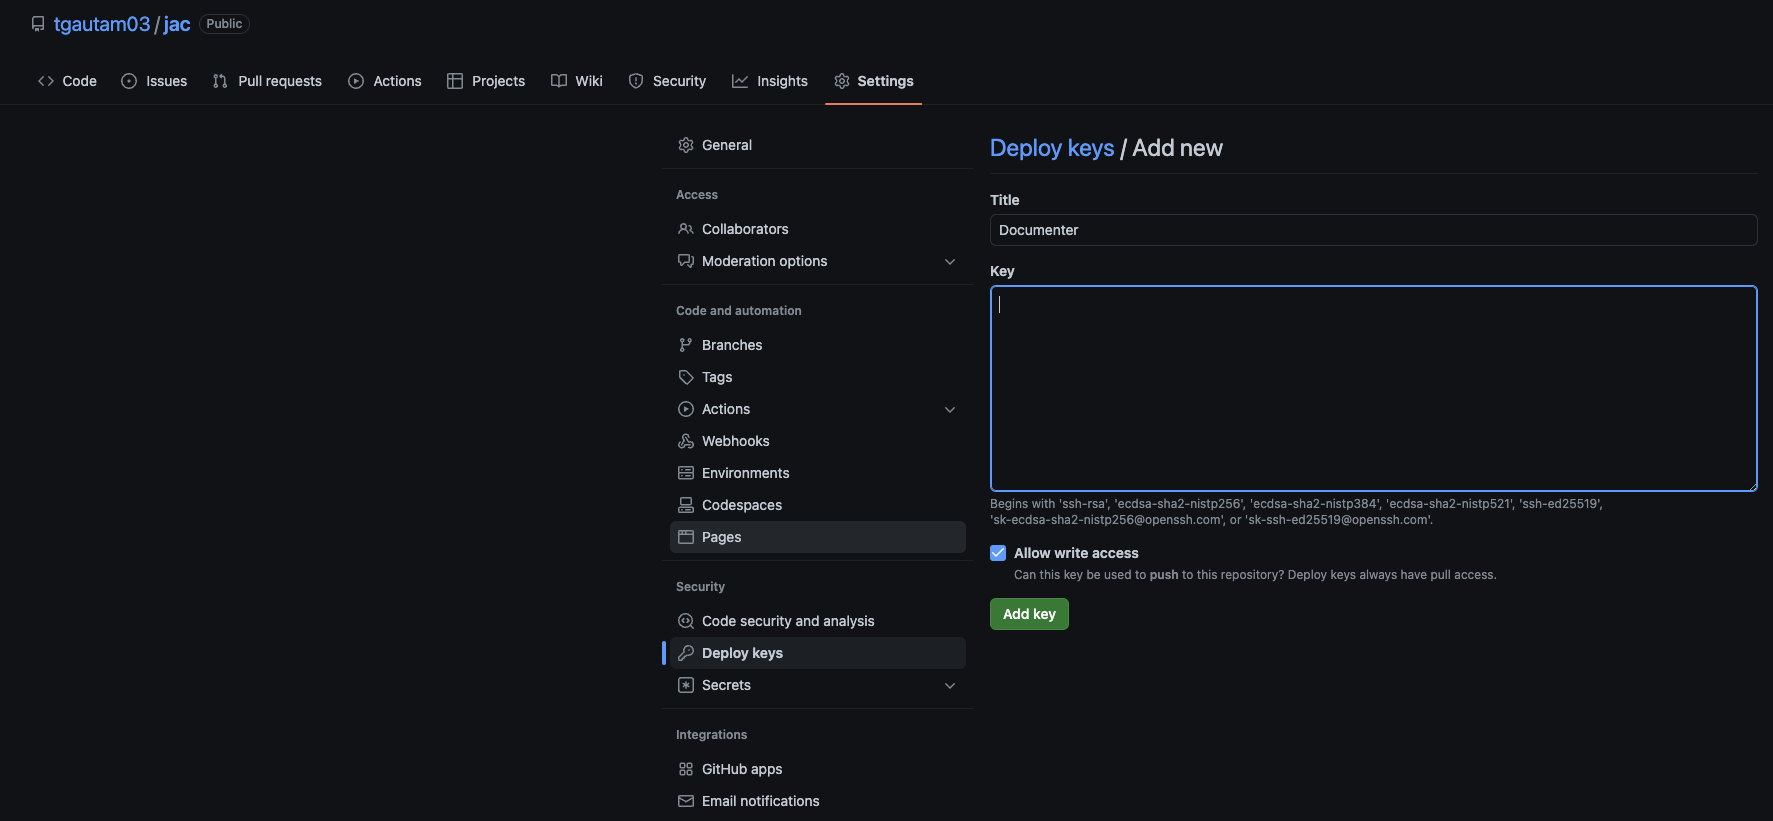Open the Insights tab
This screenshot has width=1773, height=821.
click(x=770, y=81)
